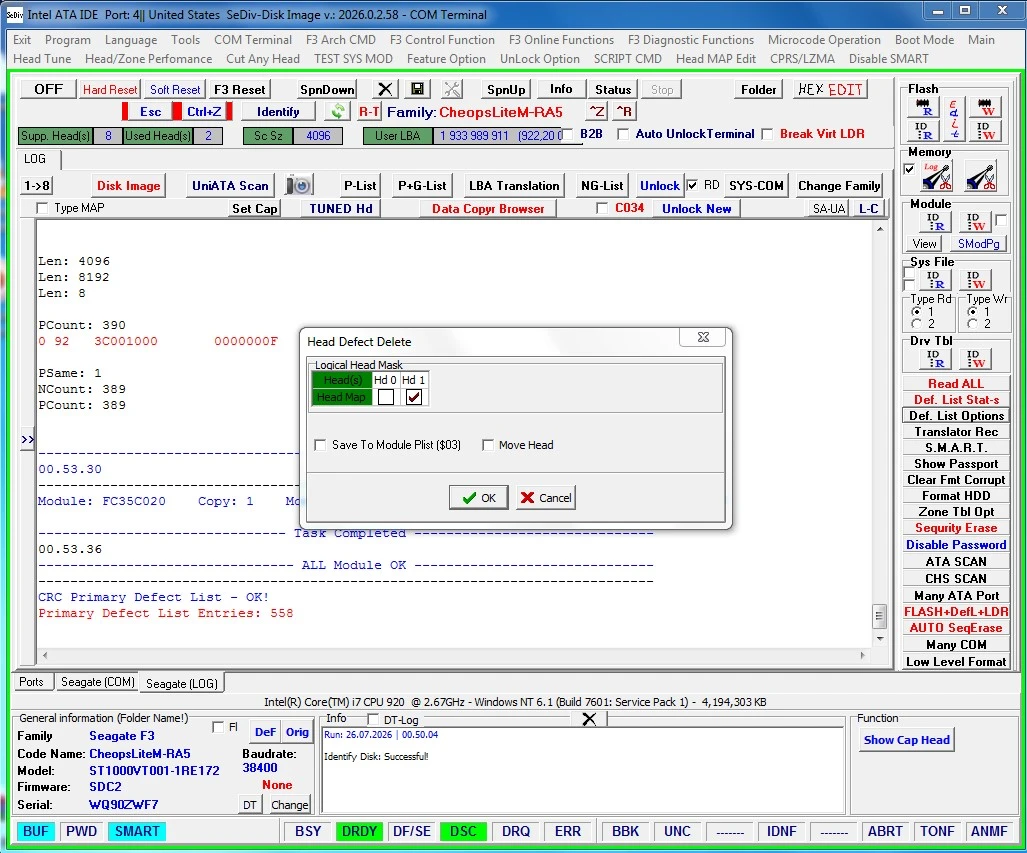Click the Sys File ID read icon
The width and height of the screenshot is (1027, 853).
pos(935,280)
